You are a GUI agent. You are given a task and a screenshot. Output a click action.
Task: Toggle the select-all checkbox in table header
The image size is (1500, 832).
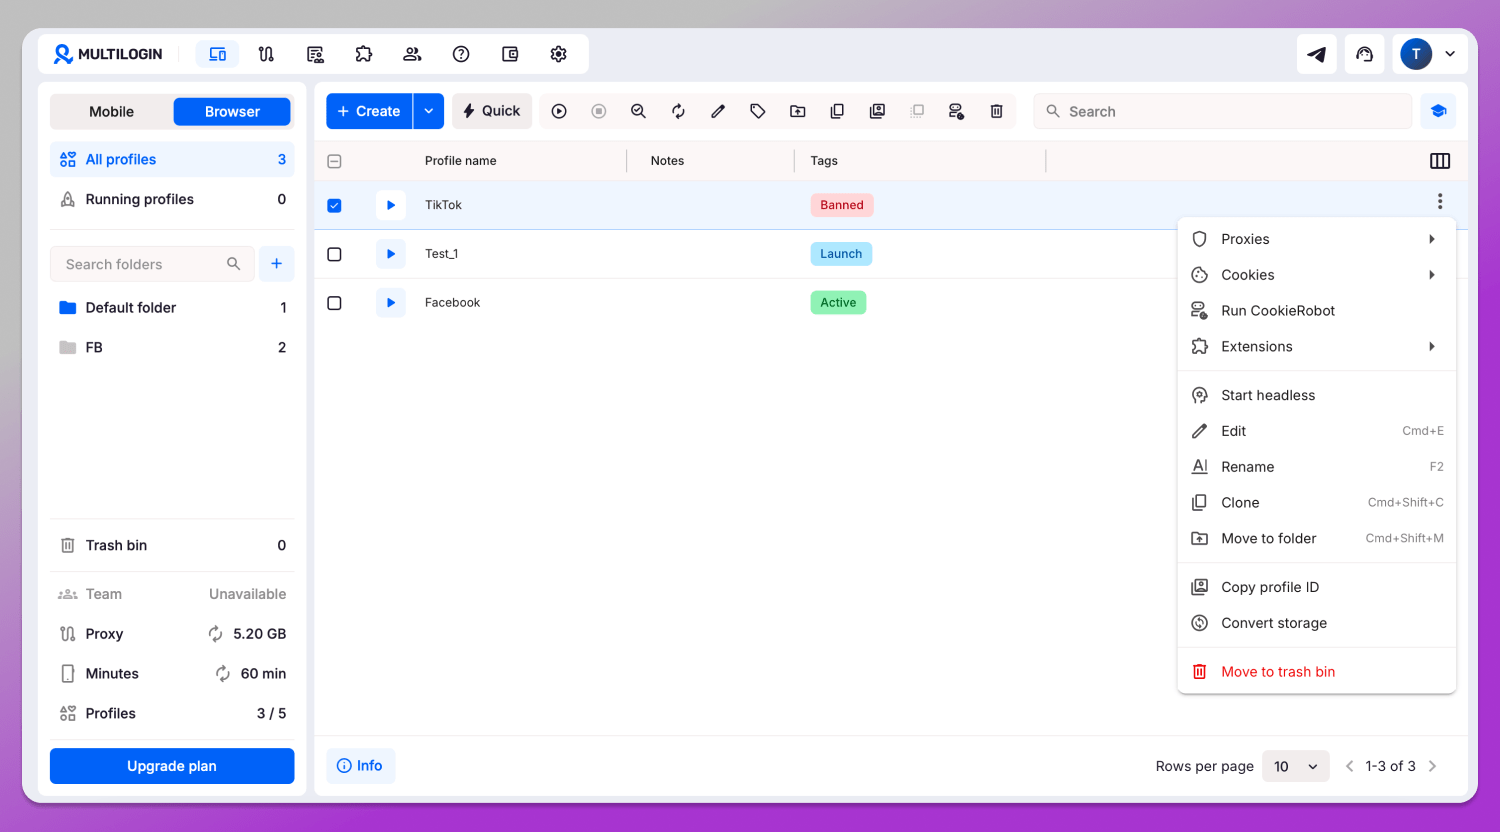pyautogui.click(x=334, y=161)
